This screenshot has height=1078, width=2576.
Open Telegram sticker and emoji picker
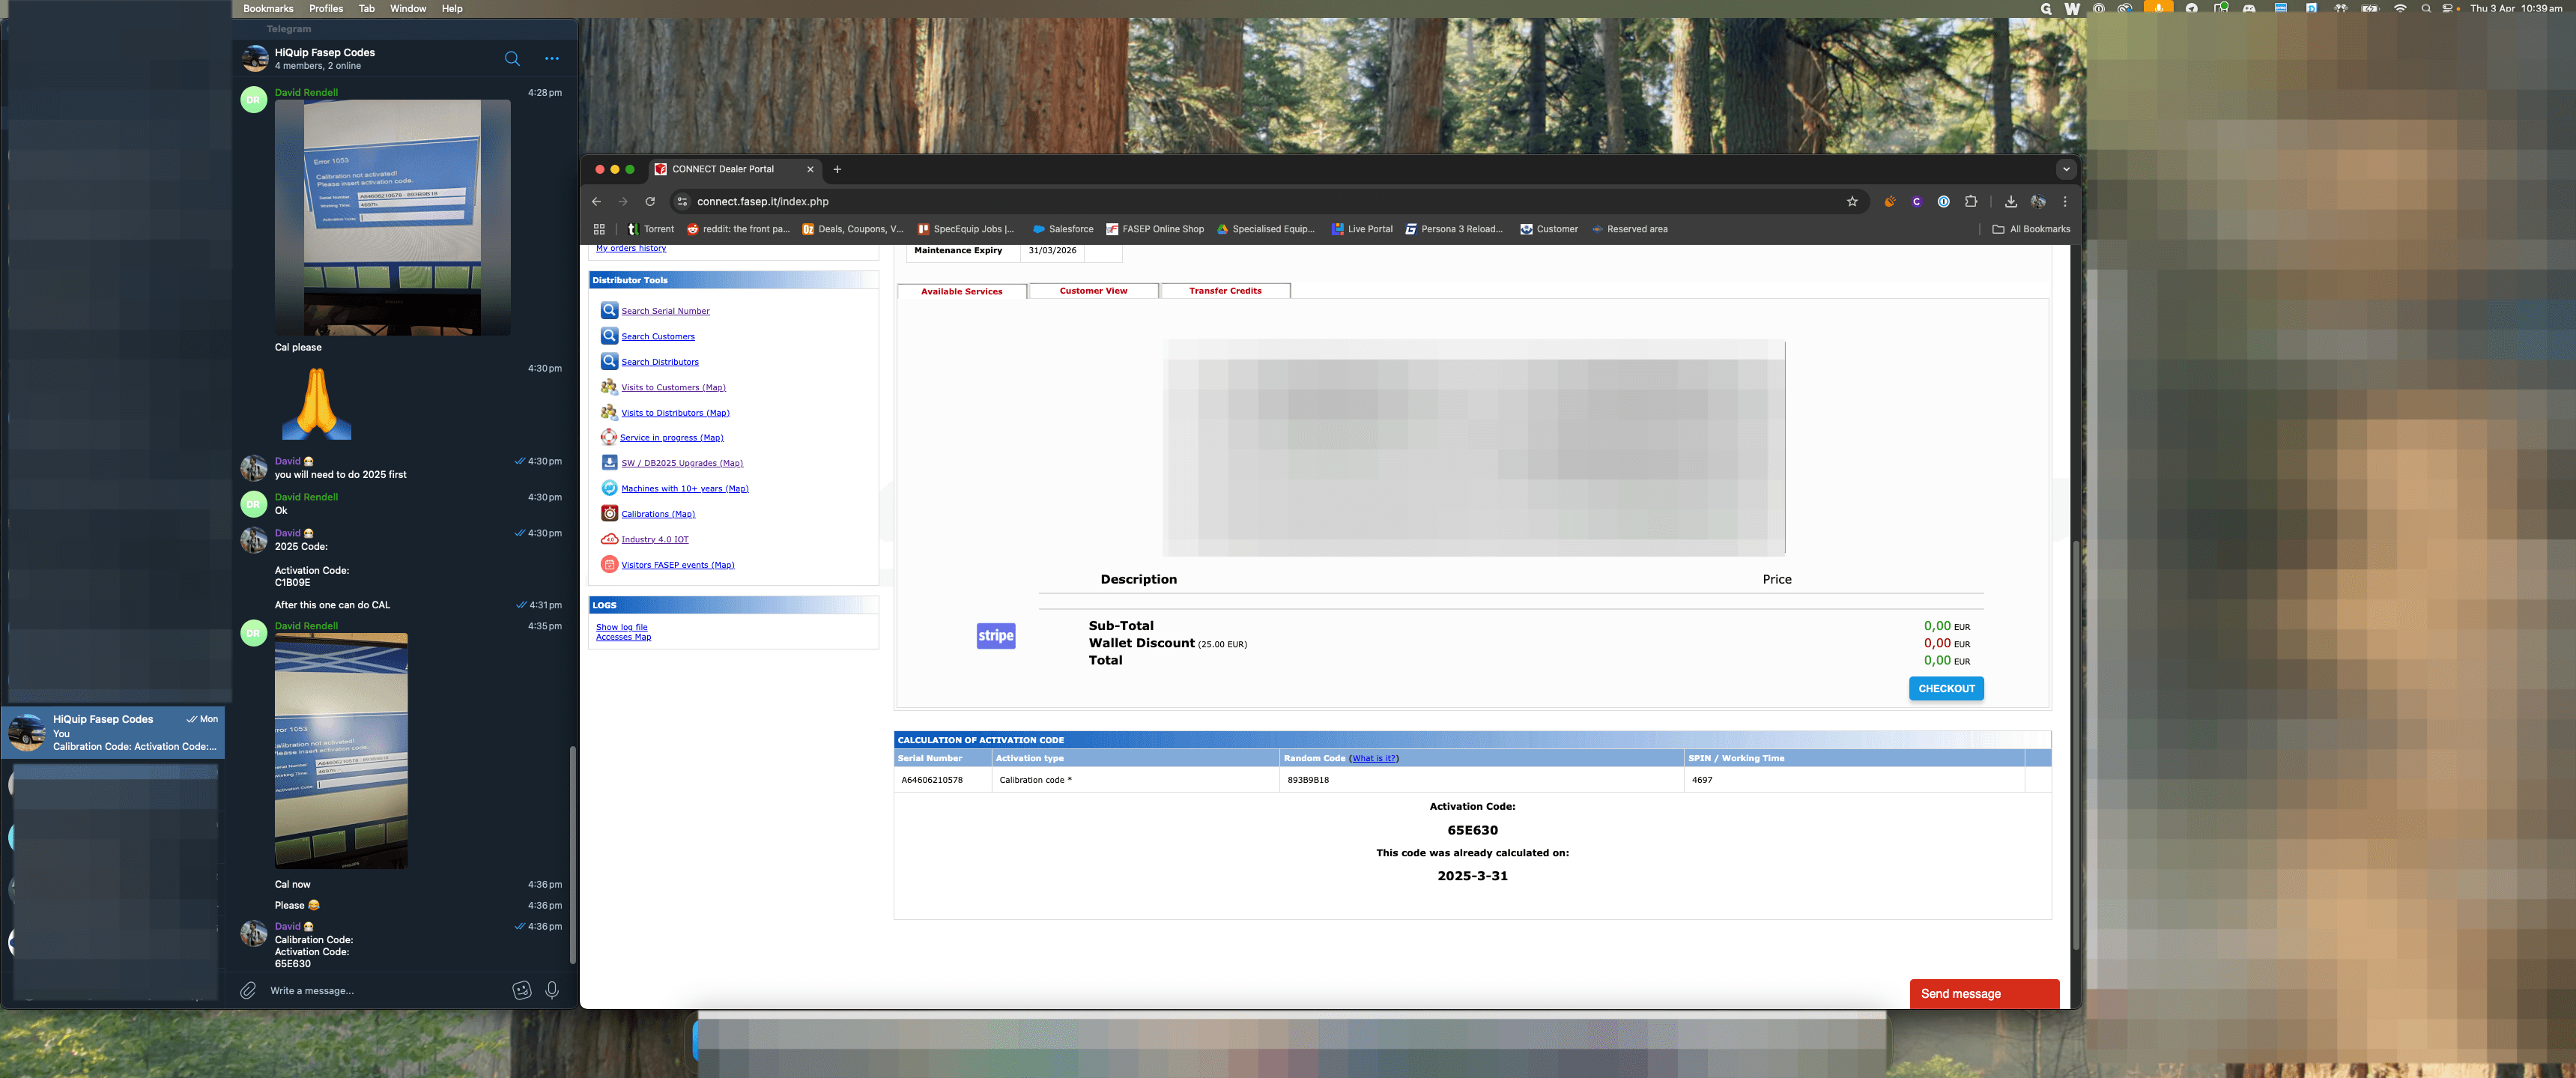pos(522,990)
